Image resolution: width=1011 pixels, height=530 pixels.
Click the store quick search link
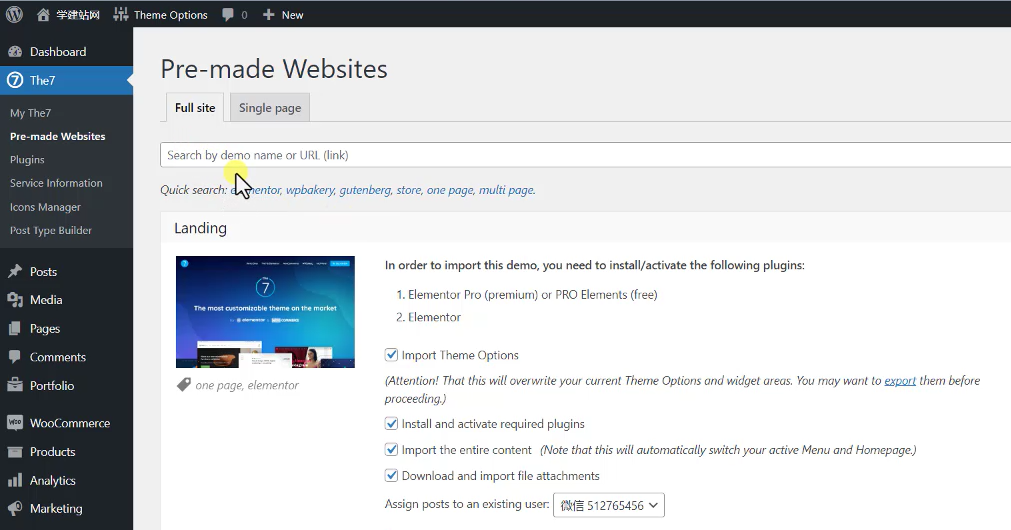pos(408,190)
